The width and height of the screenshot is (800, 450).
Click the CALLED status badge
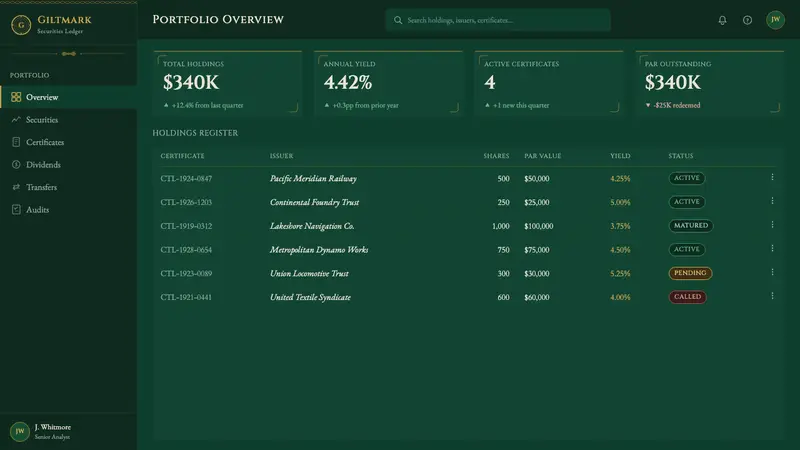click(x=687, y=296)
